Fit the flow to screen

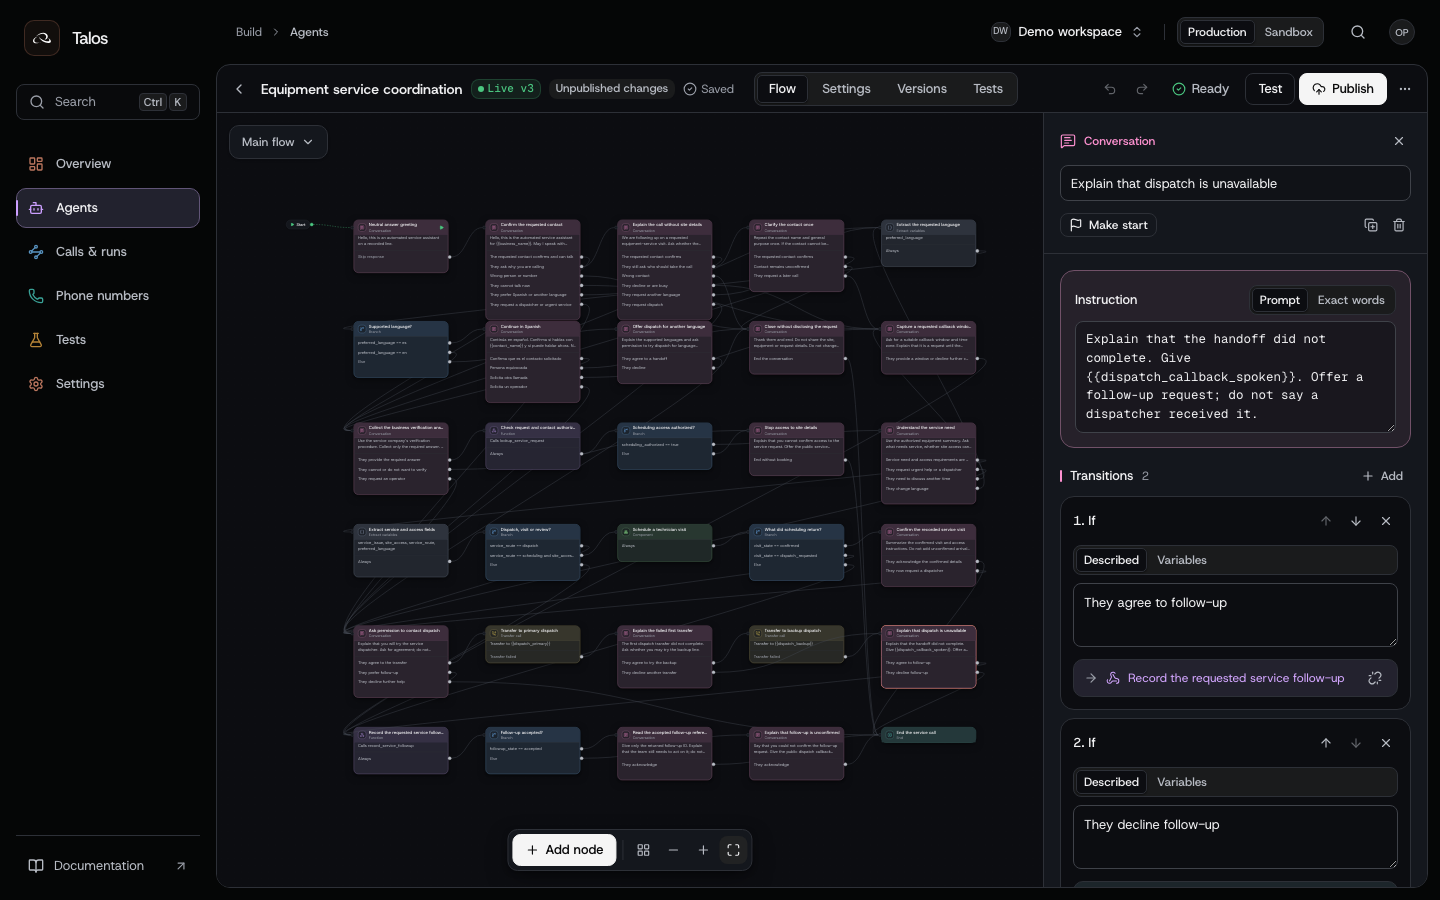click(x=733, y=850)
